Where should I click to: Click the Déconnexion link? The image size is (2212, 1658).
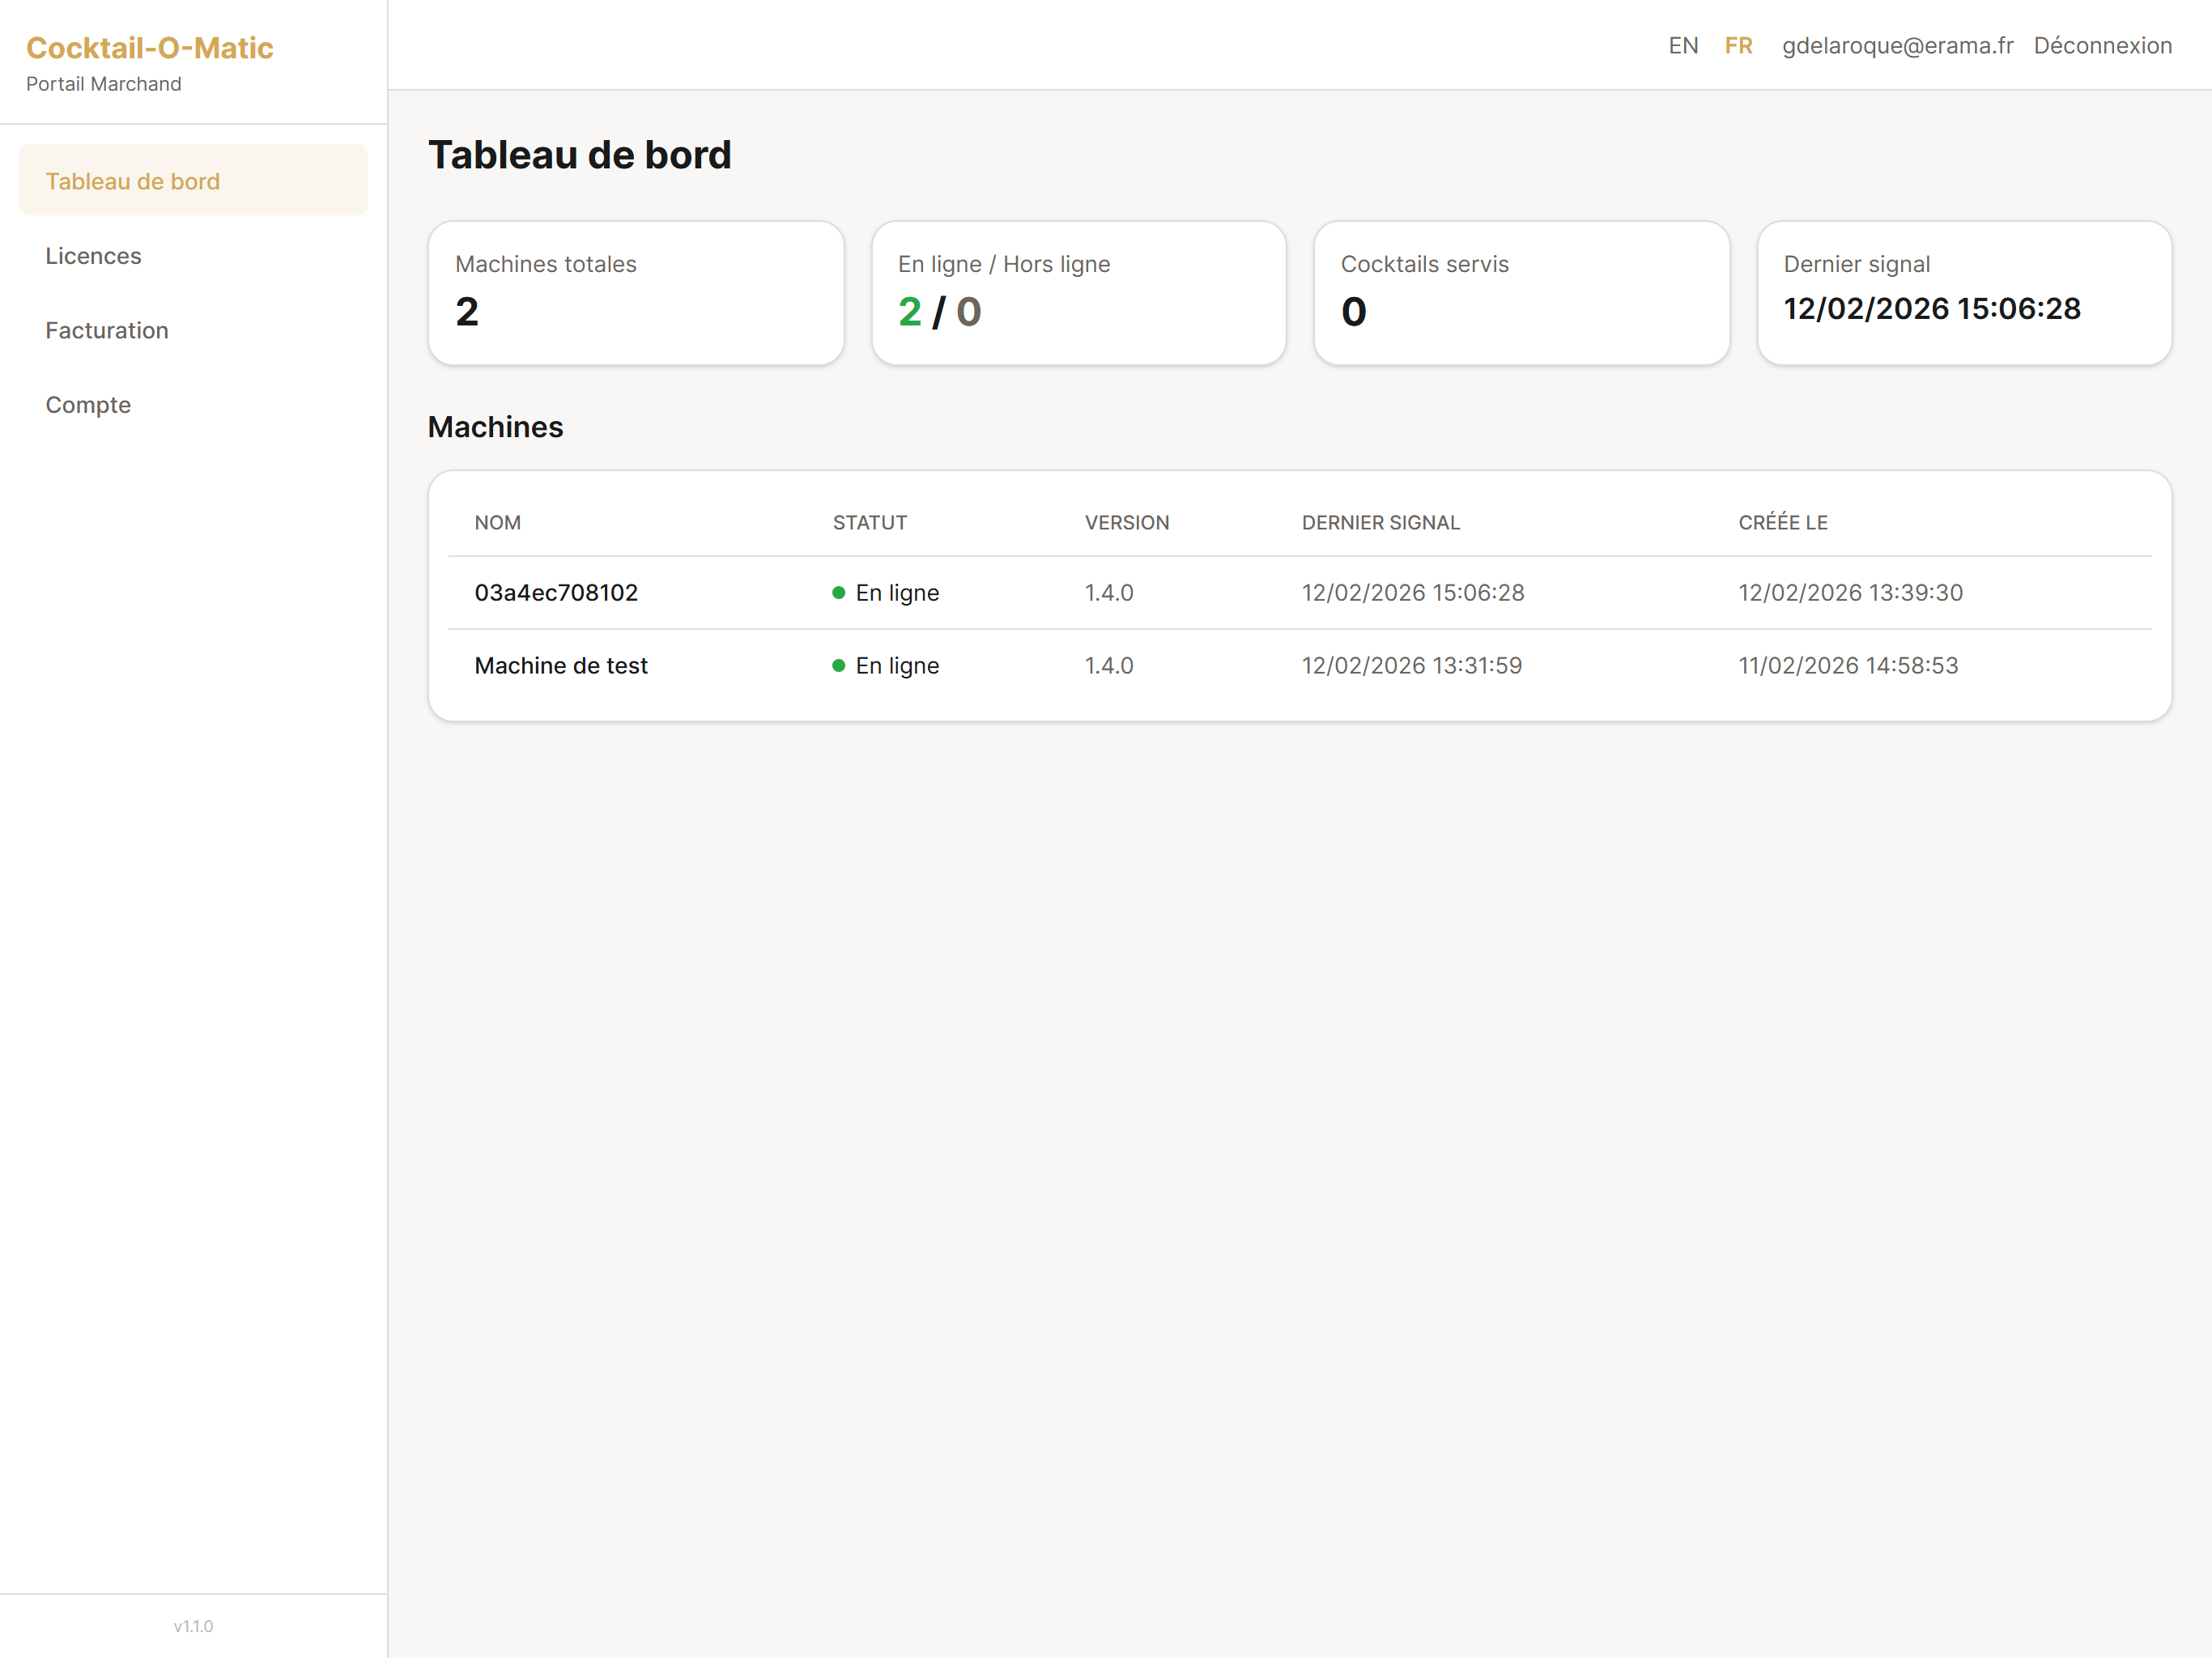(2102, 46)
